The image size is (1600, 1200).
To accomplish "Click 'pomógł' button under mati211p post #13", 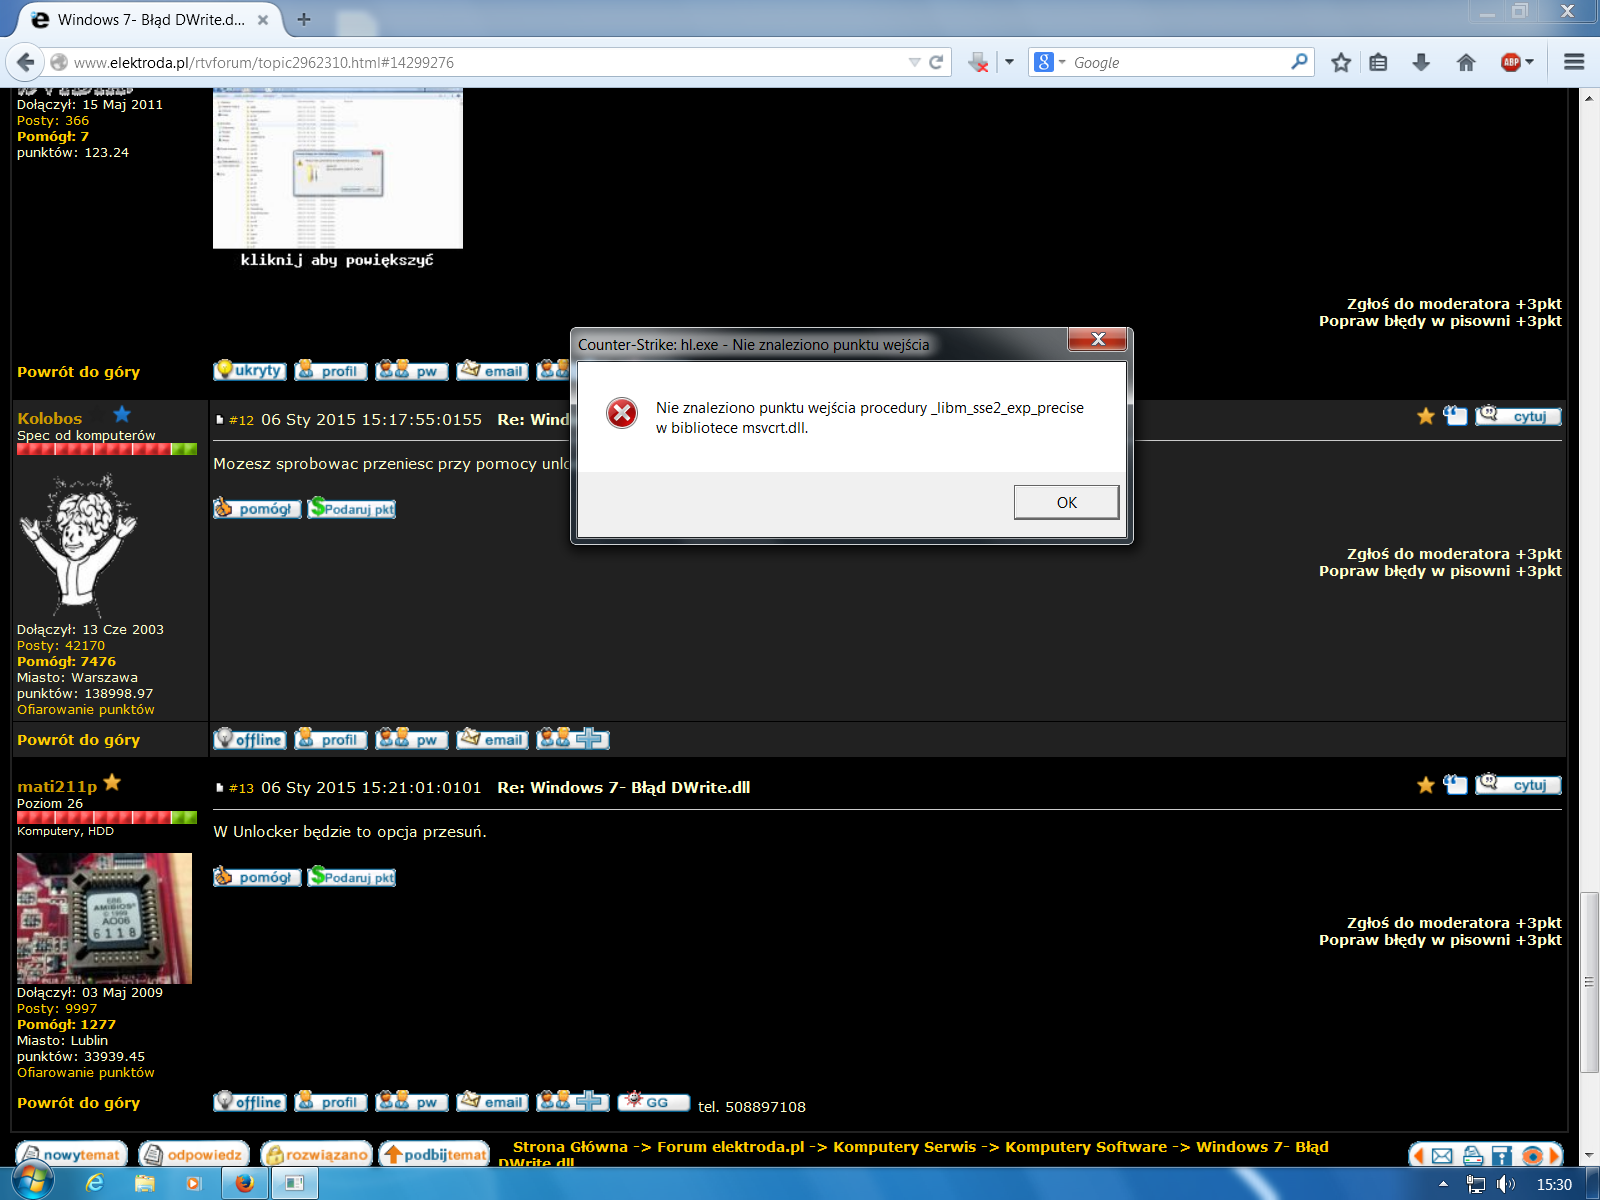I will tap(257, 877).
